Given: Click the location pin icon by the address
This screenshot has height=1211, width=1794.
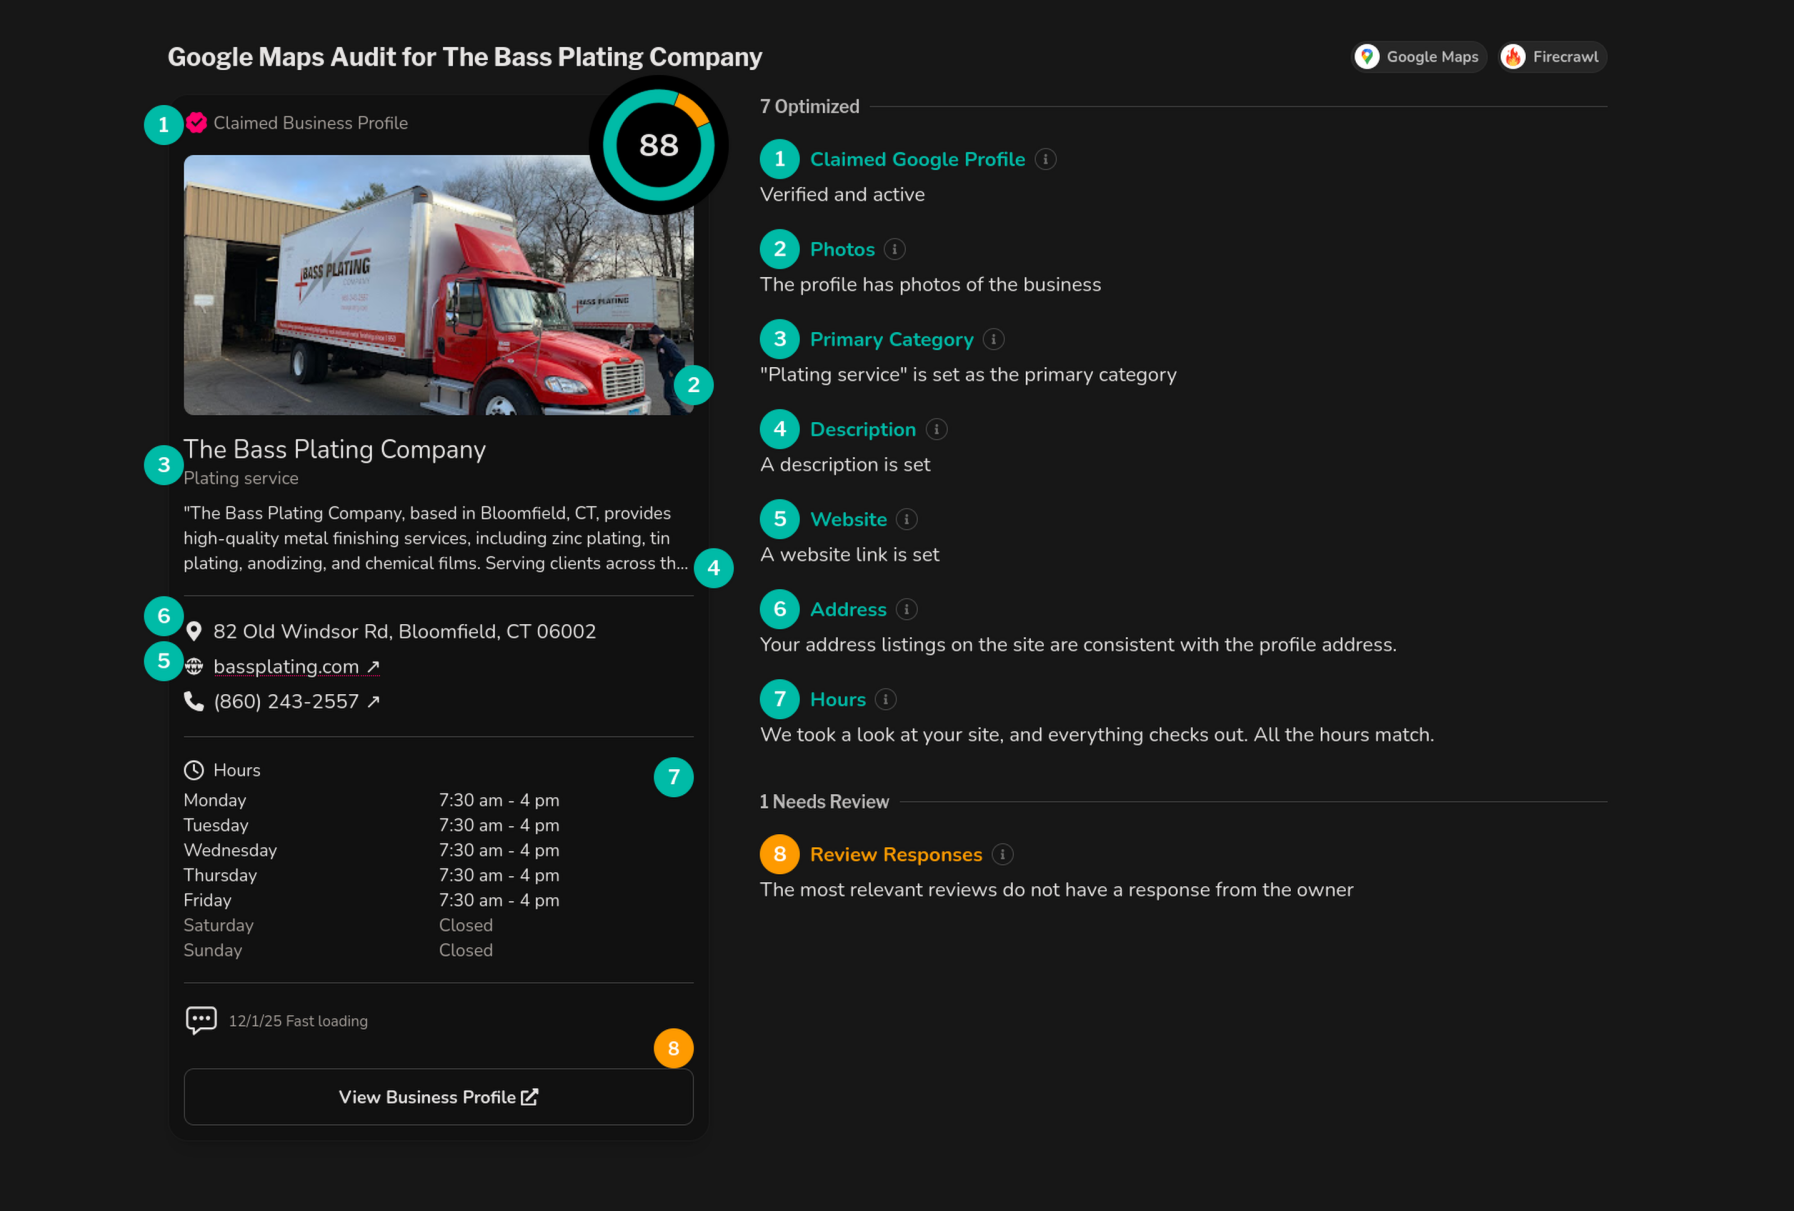Looking at the screenshot, I should pos(194,630).
